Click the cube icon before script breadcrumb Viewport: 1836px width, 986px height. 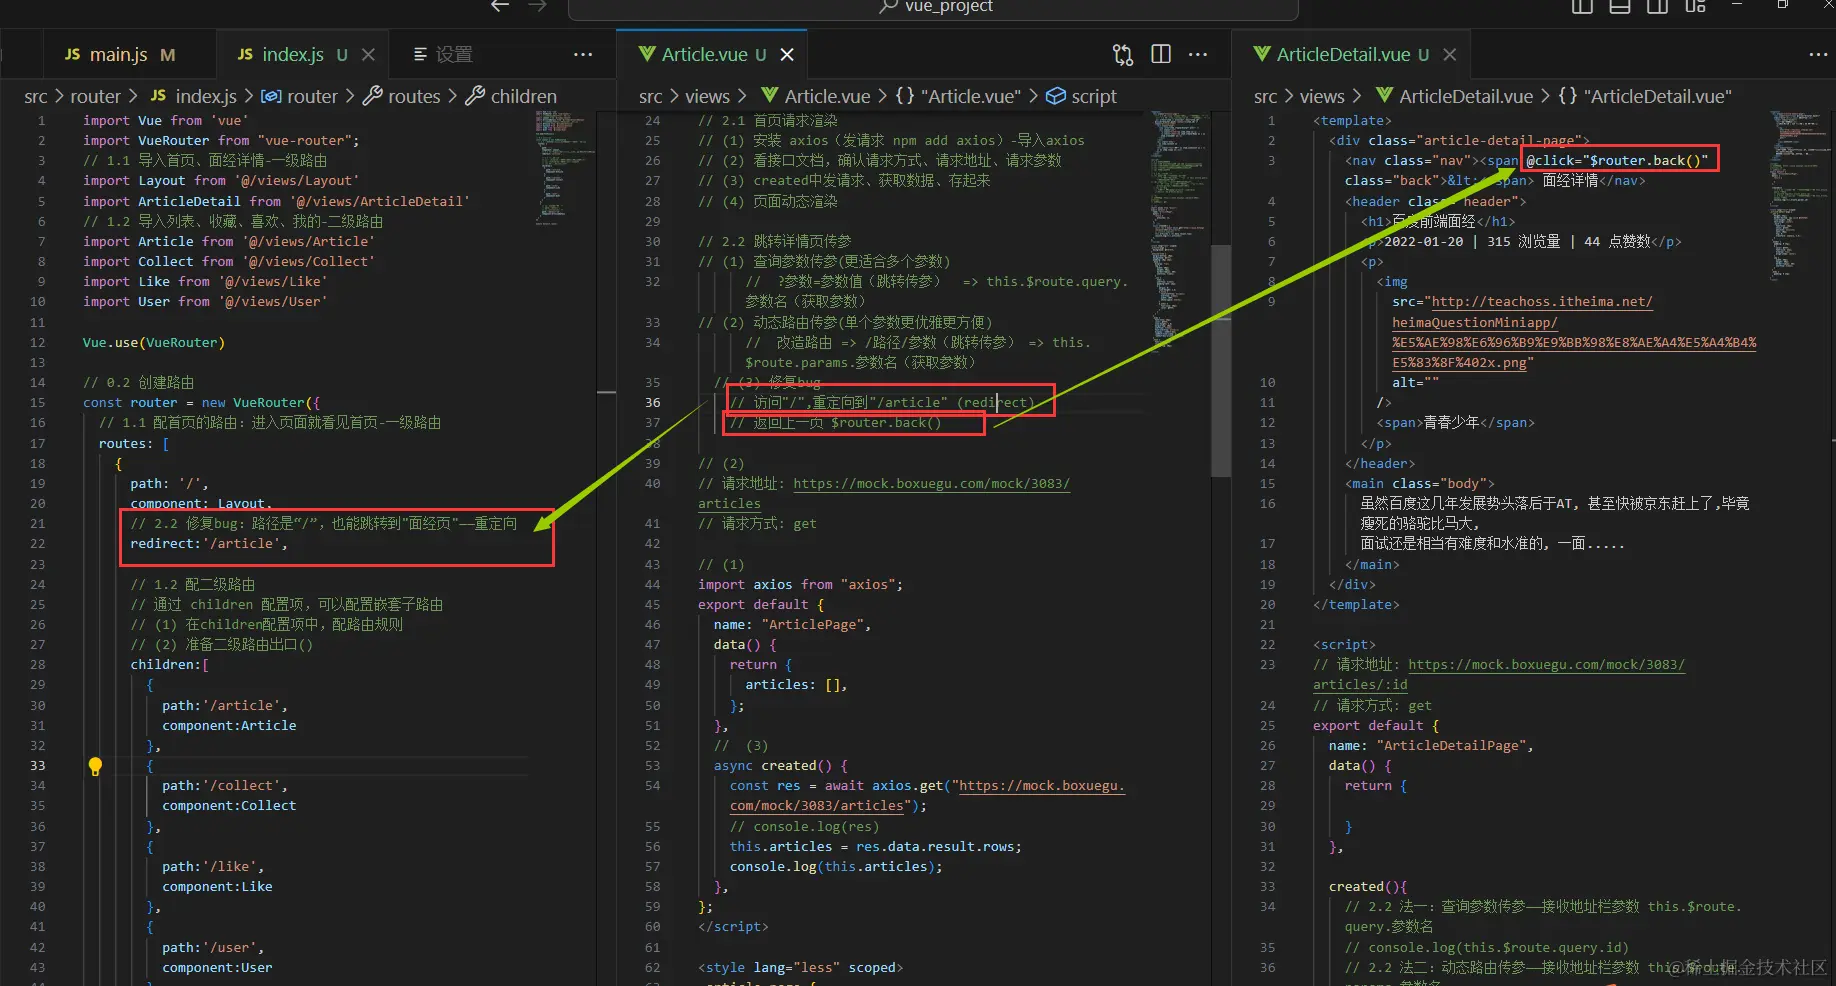(1055, 96)
